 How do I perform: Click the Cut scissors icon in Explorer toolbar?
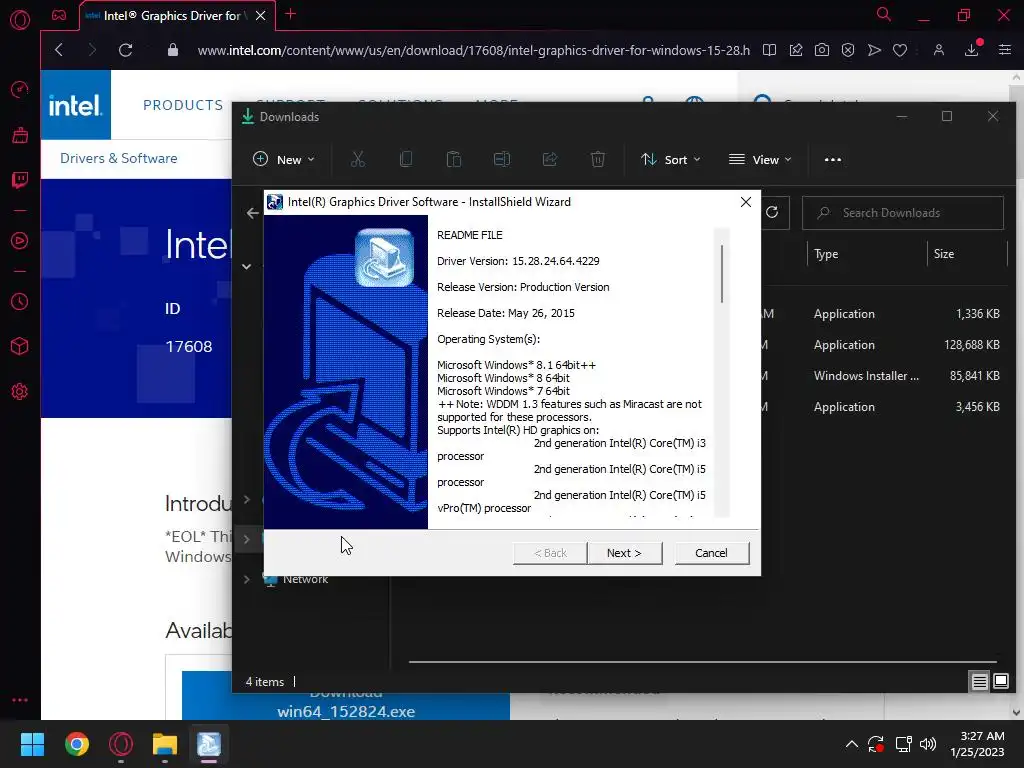tap(358, 159)
